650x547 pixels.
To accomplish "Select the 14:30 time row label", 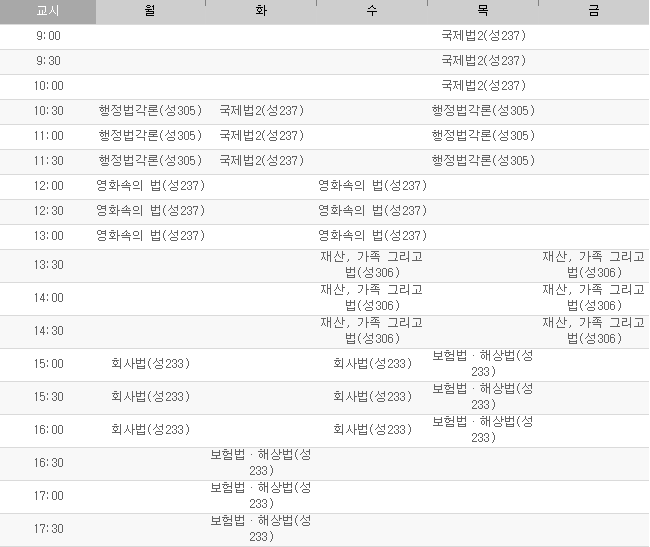I will 49,331.
